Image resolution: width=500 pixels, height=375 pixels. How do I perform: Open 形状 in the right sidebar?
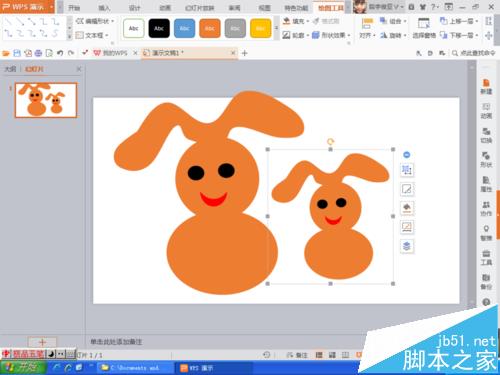click(486, 160)
